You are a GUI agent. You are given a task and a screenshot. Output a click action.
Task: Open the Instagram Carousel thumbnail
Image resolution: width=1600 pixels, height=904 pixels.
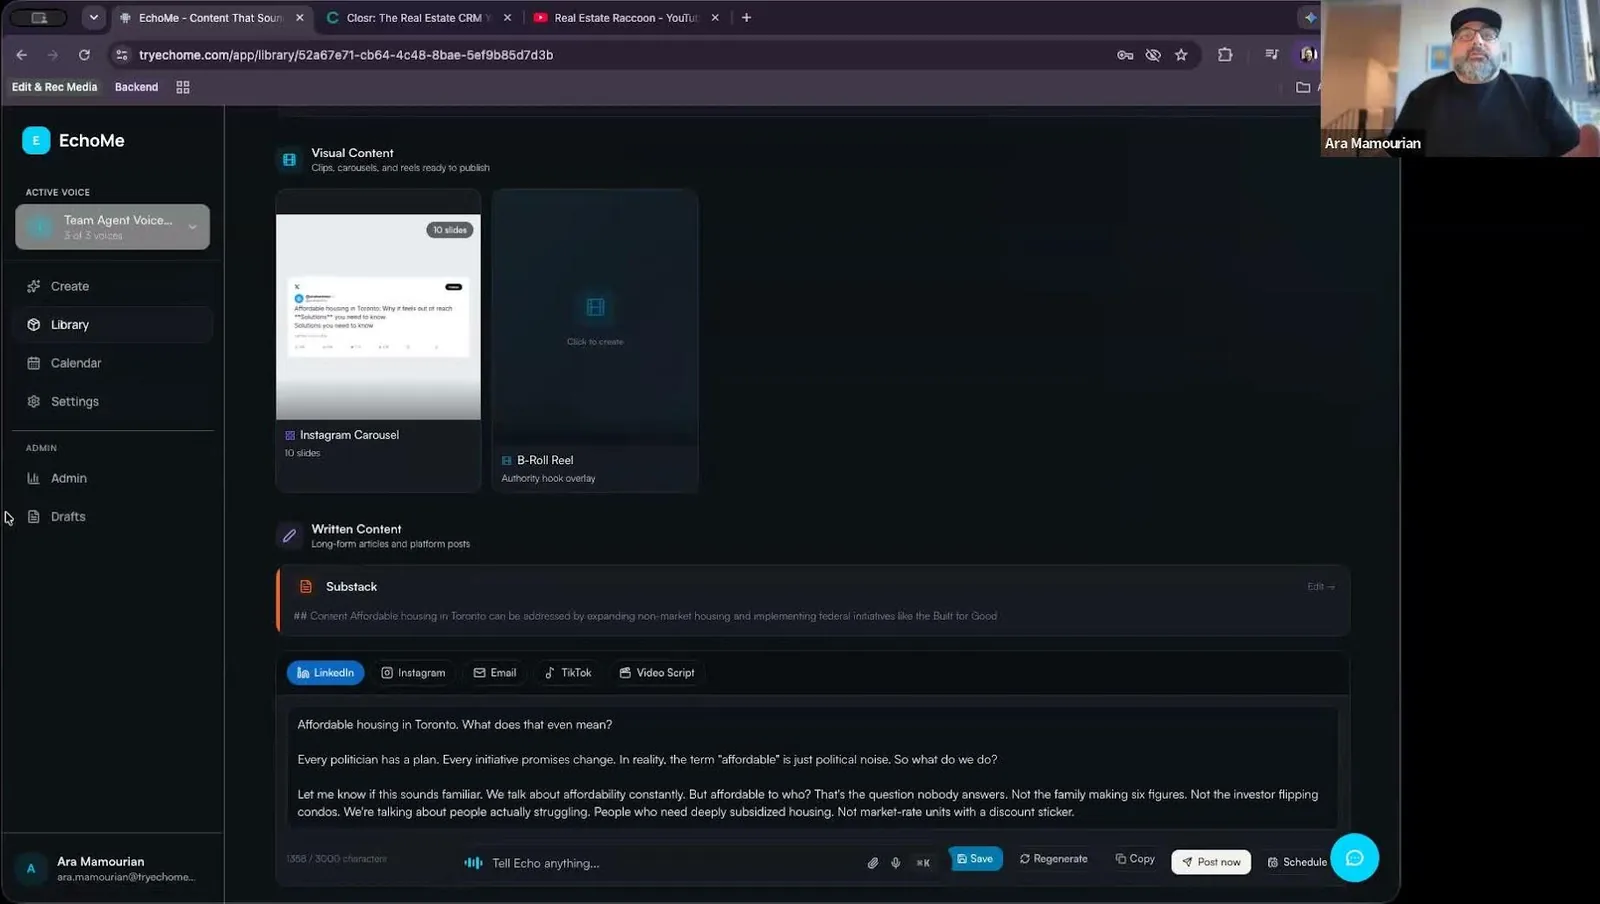pyautogui.click(x=378, y=317)
